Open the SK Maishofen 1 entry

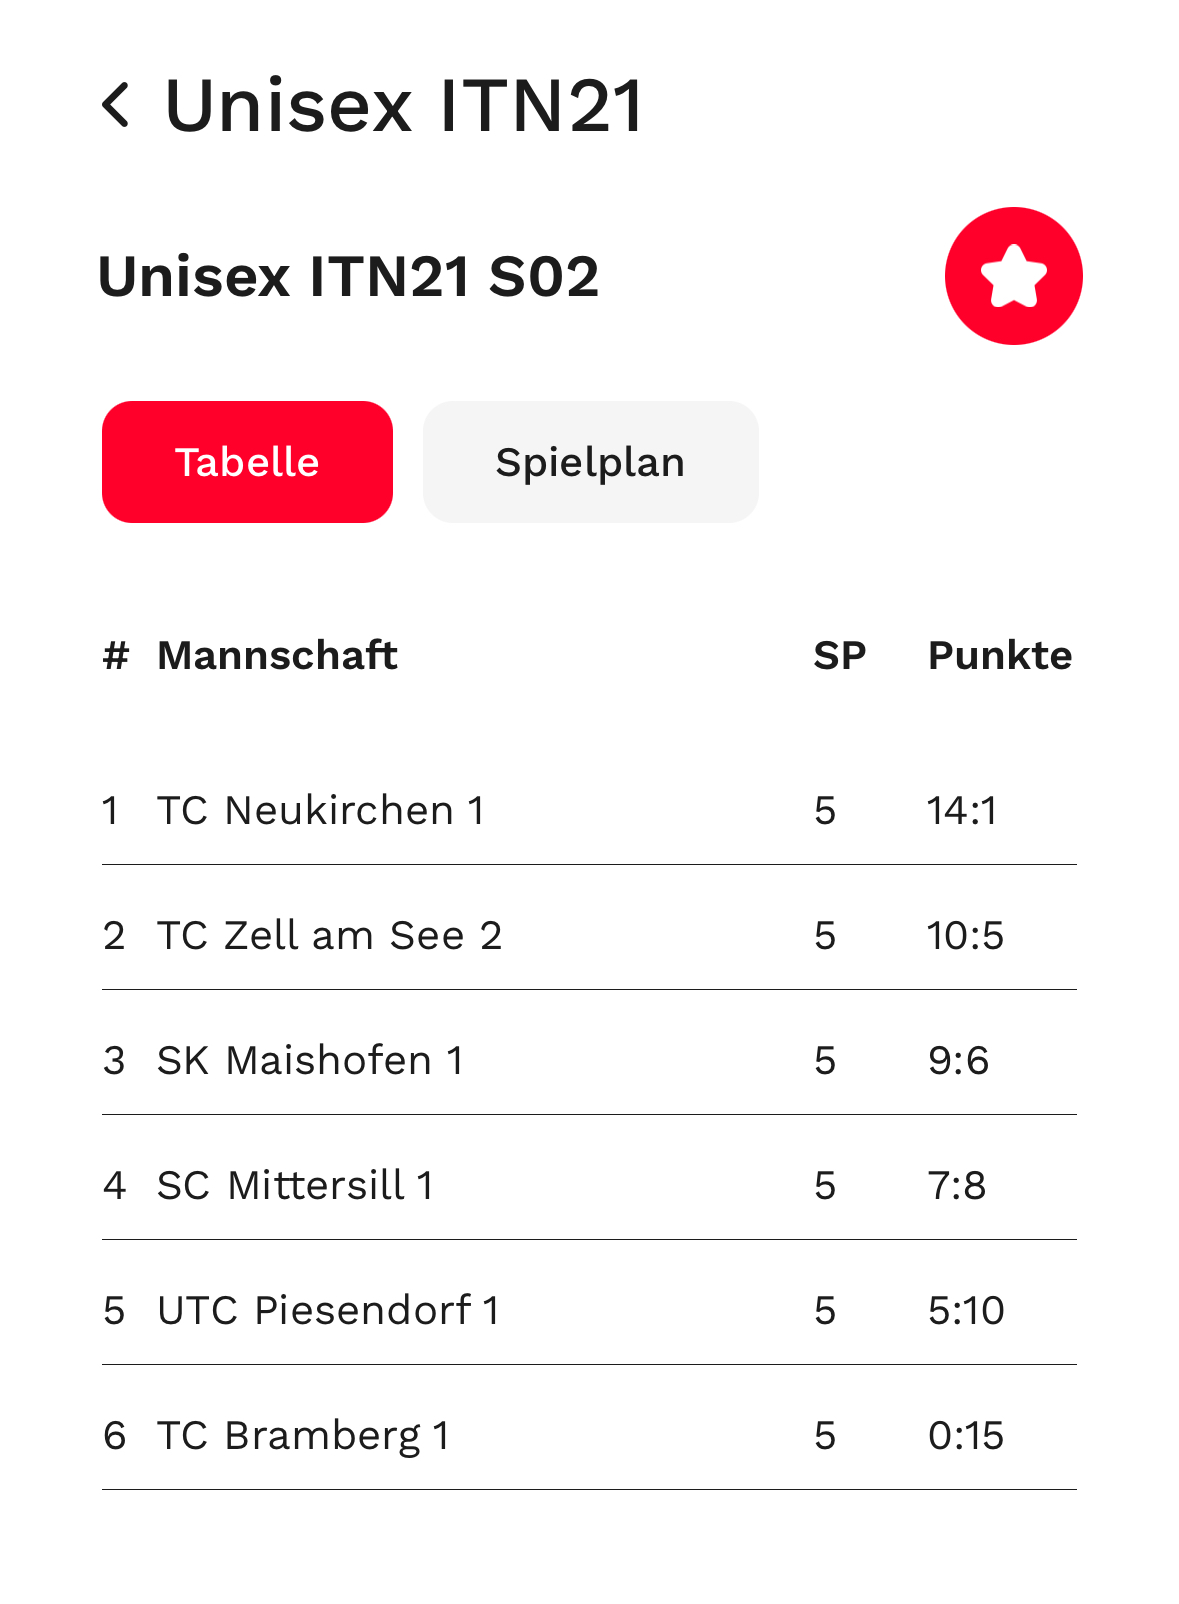point(589,1060)
